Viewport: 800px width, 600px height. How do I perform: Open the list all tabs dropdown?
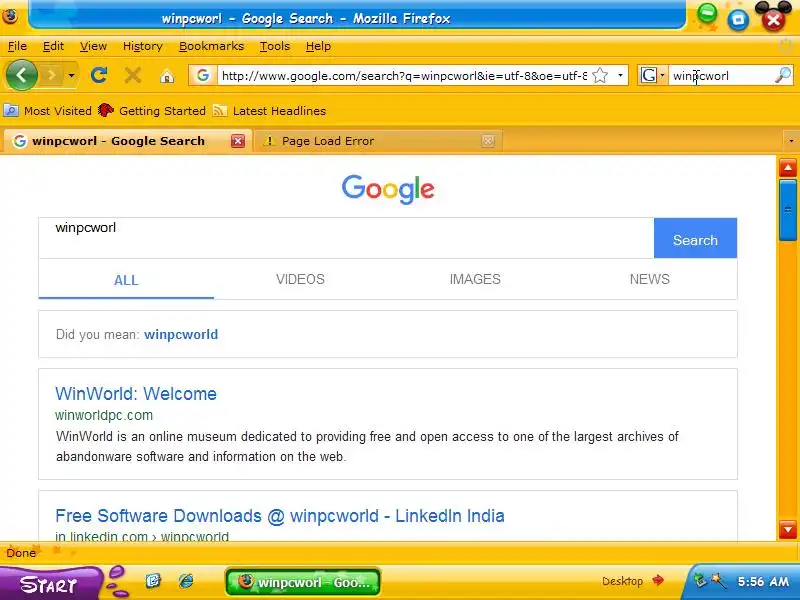pyautogui.click(x=791, y=141)
